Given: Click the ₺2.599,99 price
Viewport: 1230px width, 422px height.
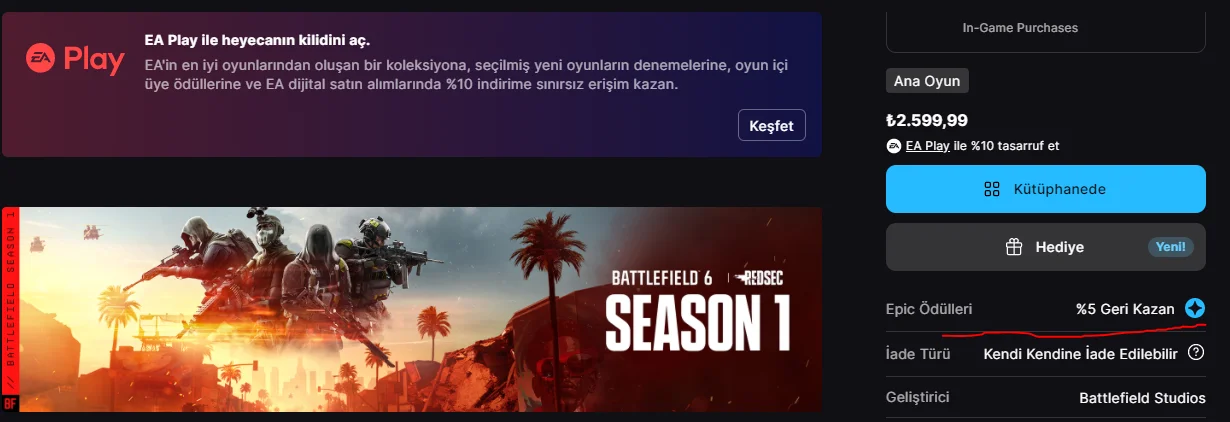Looking at the screenshot, I should coord(927,120).
